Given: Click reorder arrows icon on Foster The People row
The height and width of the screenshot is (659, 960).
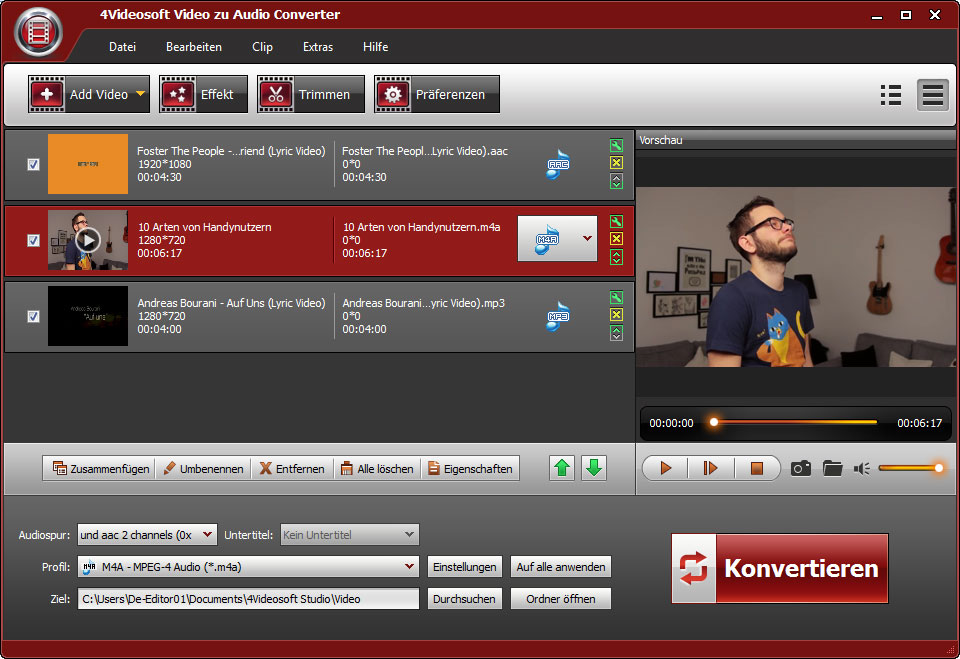Looking at the screenshot, I should (617, 181).
